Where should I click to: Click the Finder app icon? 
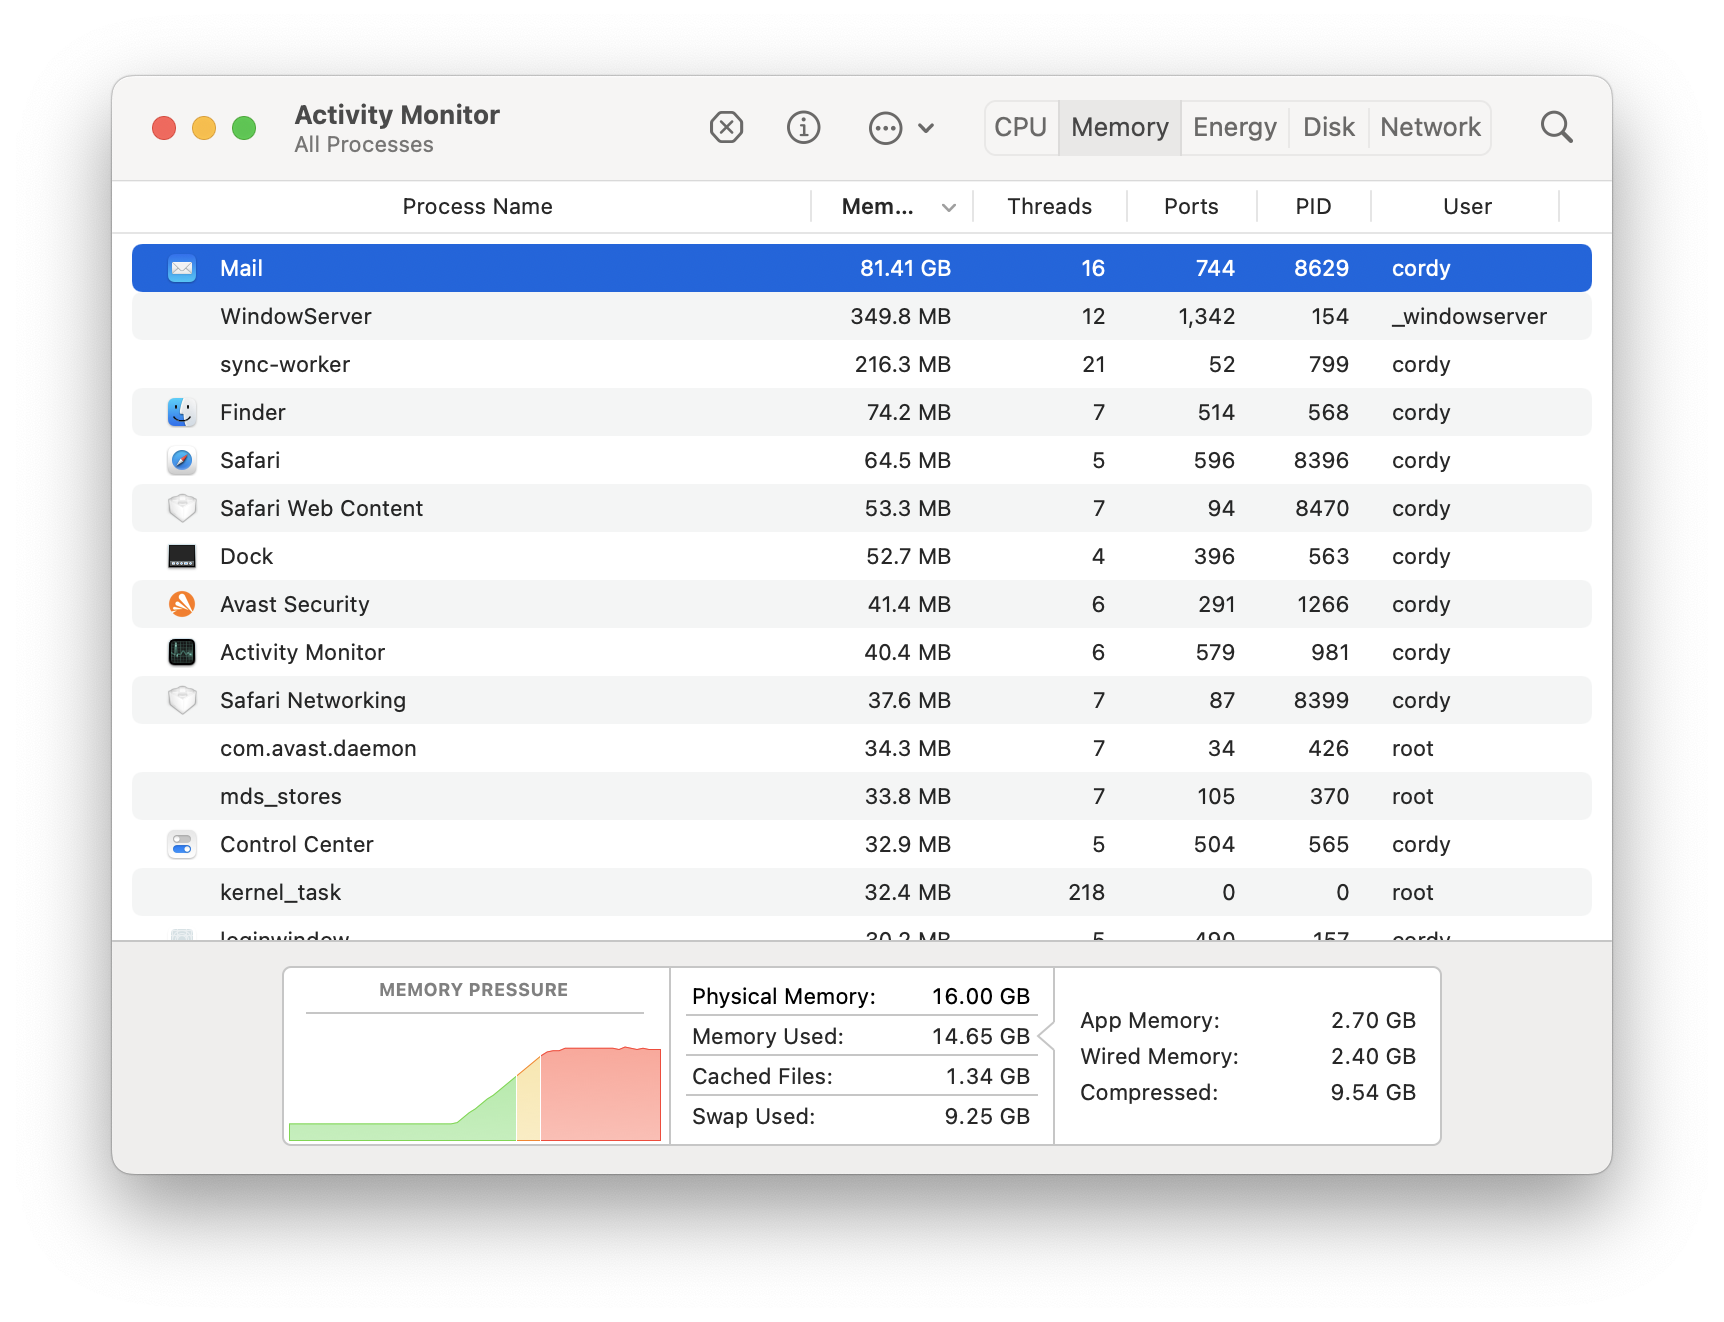[x=182, y=412]
